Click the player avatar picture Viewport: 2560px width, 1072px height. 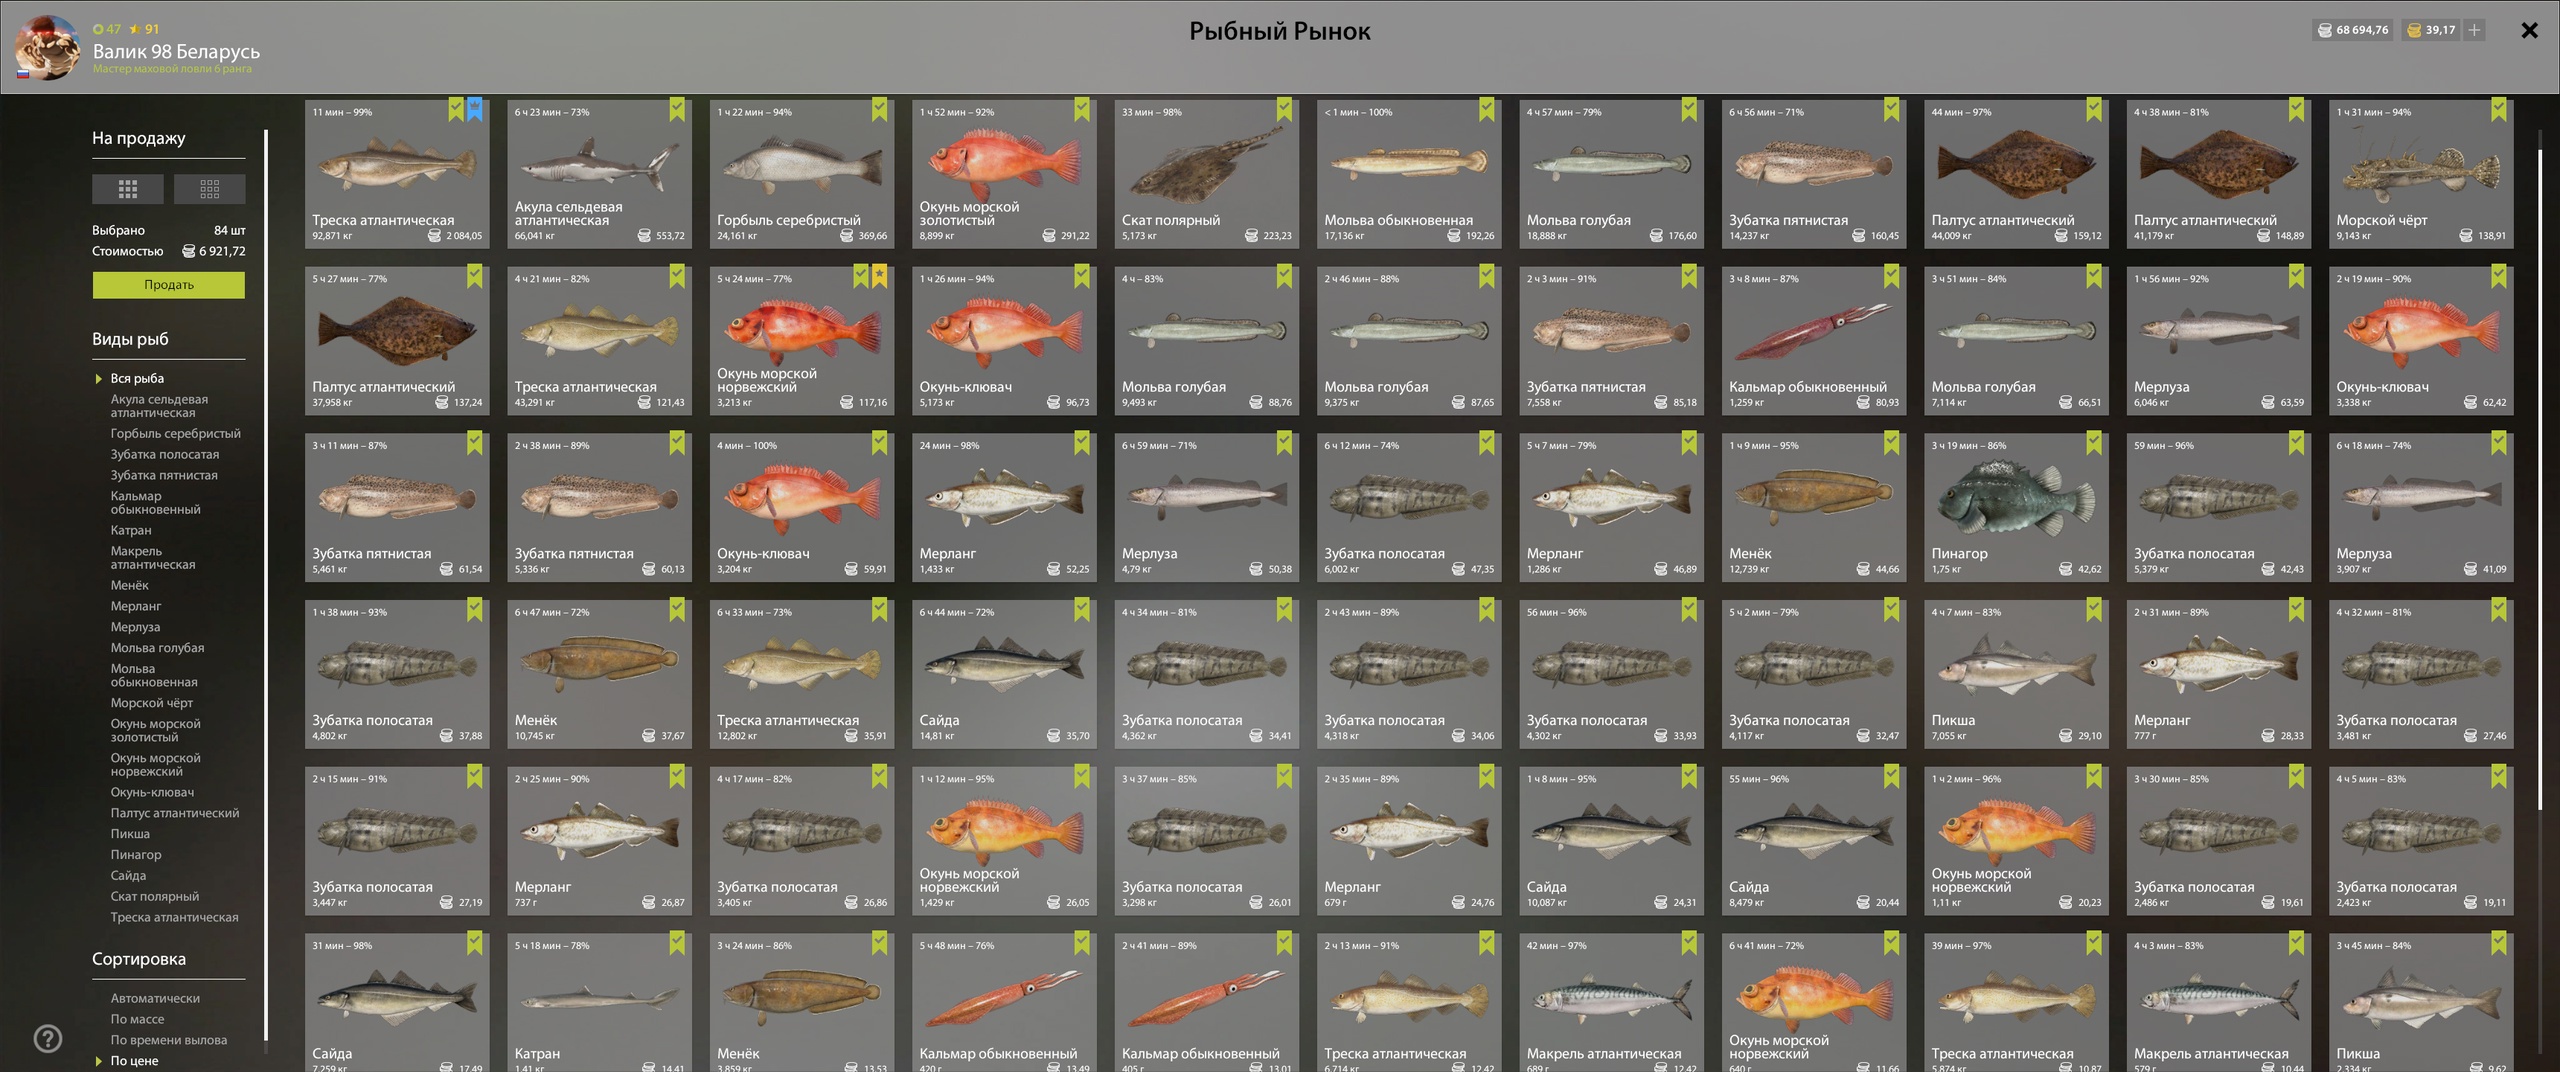47,47
